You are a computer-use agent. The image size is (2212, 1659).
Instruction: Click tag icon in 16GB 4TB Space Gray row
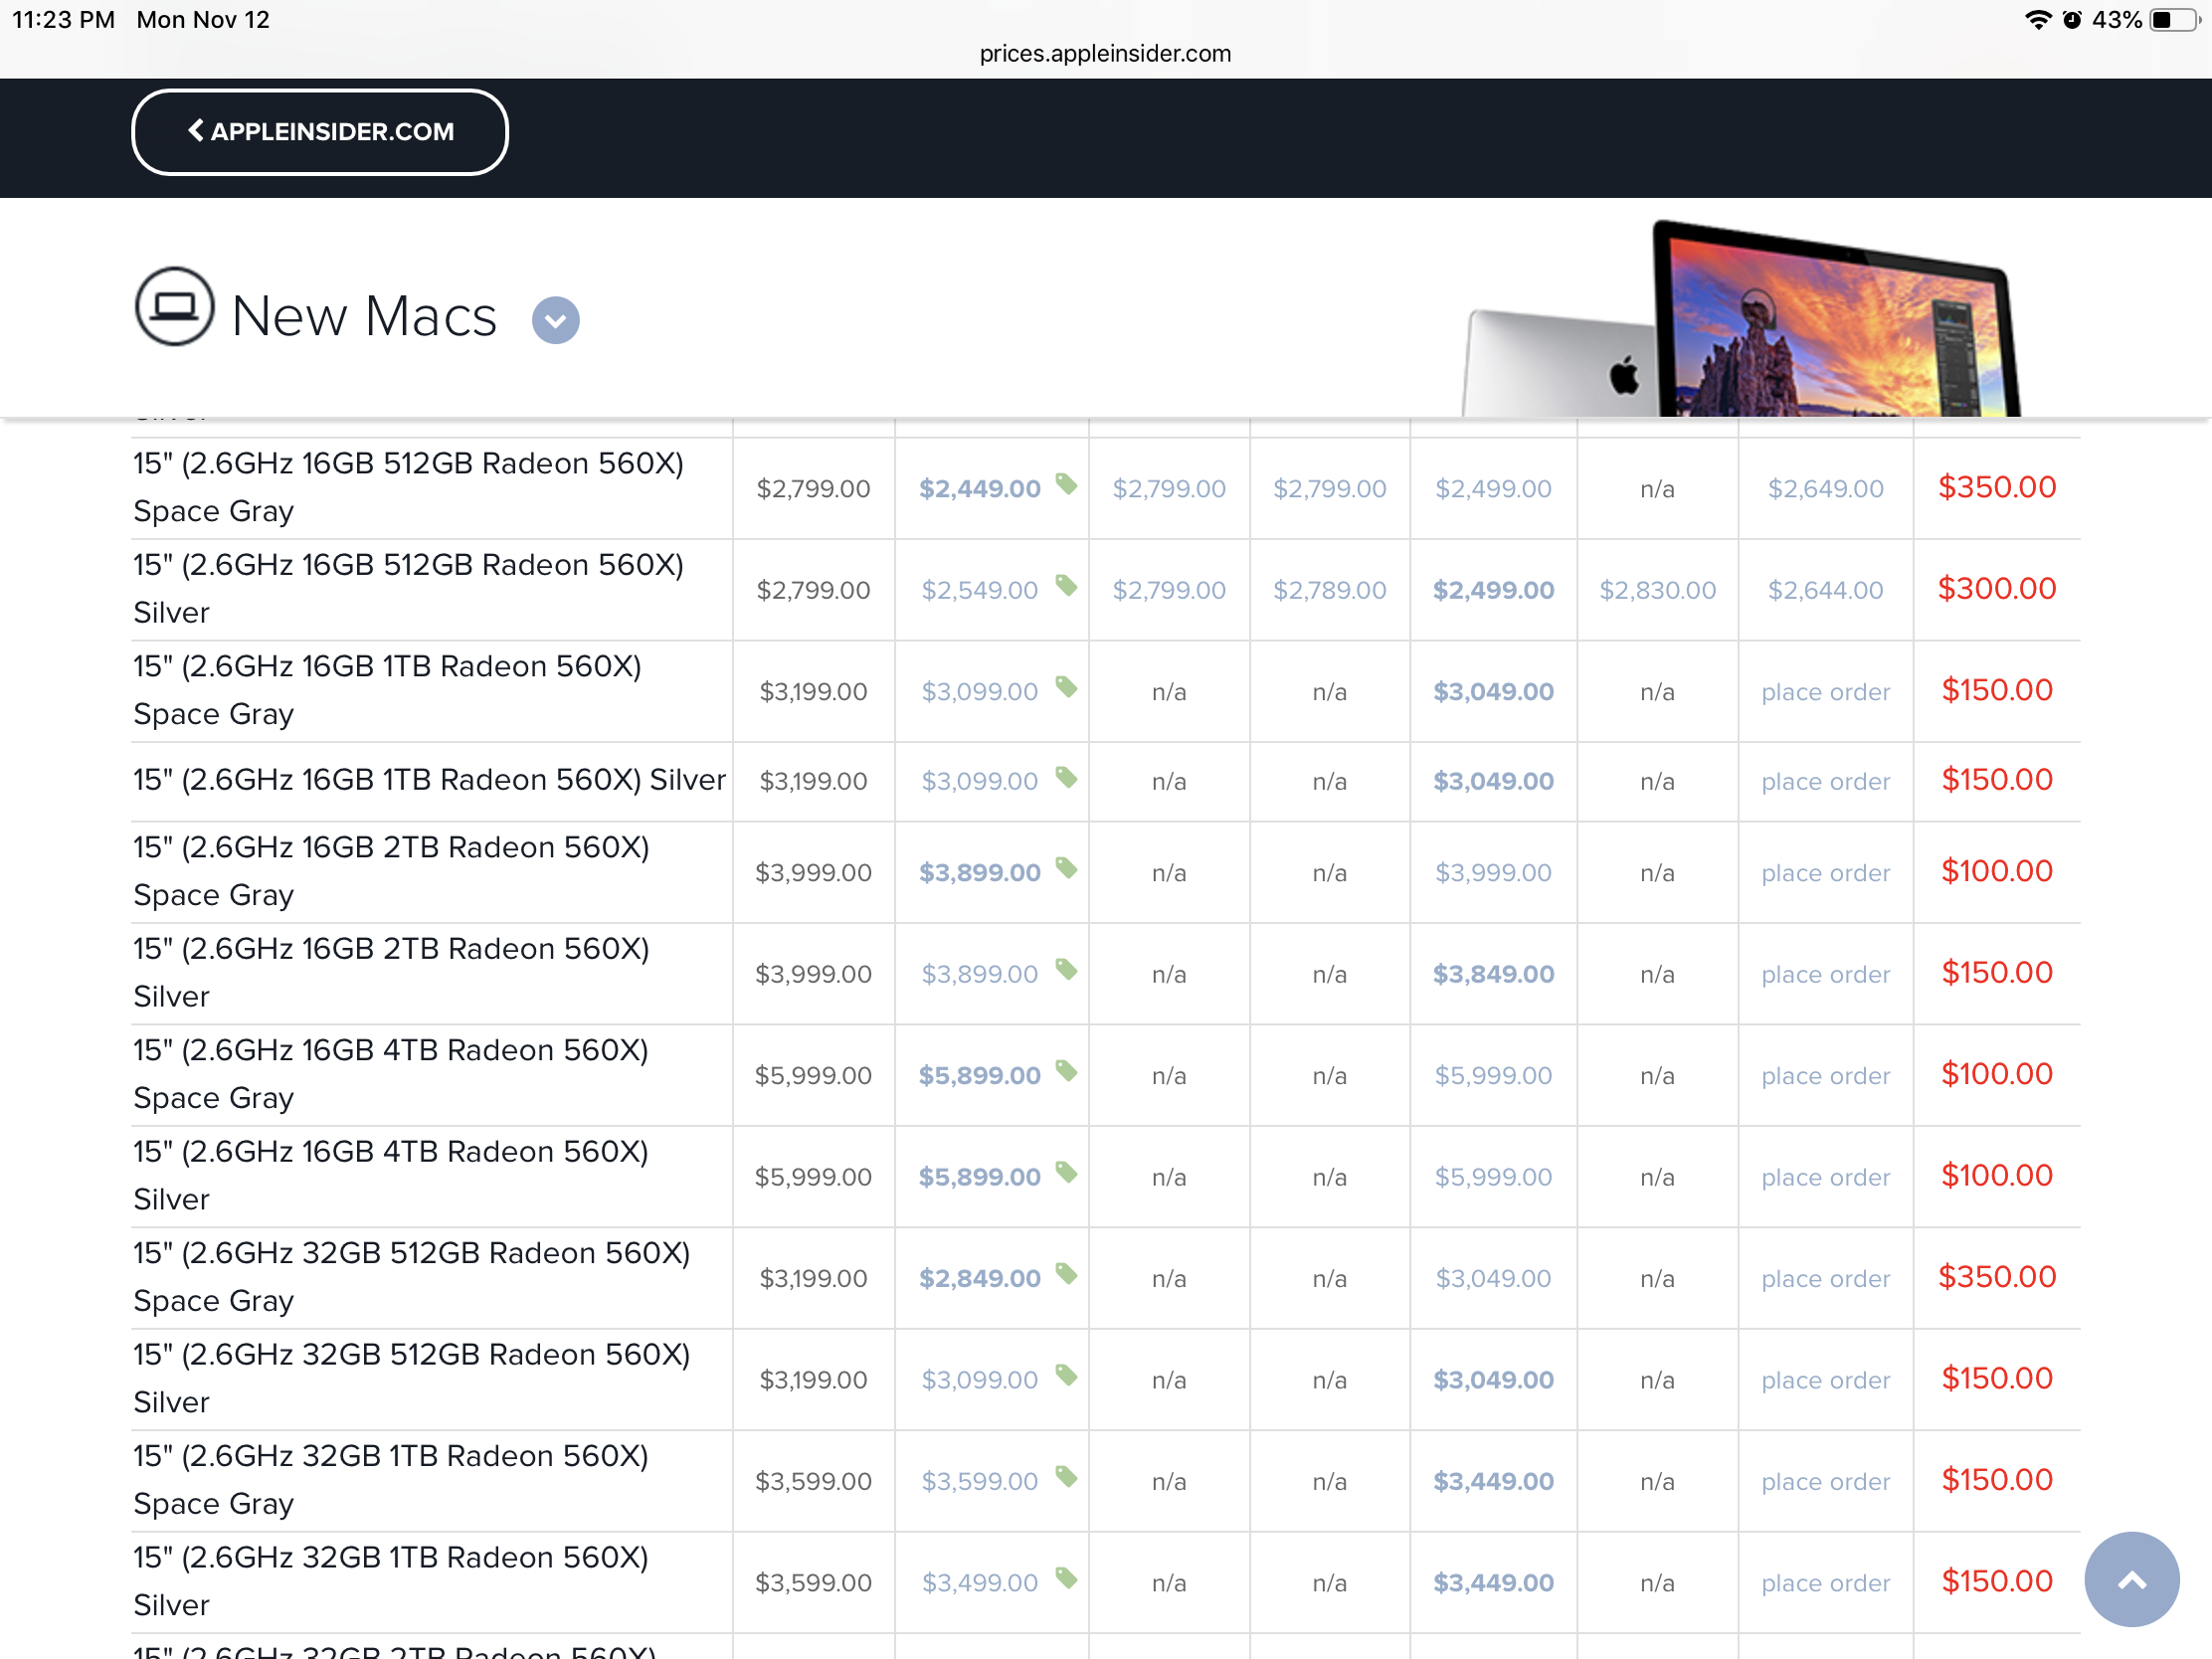pos(1066,1071)
